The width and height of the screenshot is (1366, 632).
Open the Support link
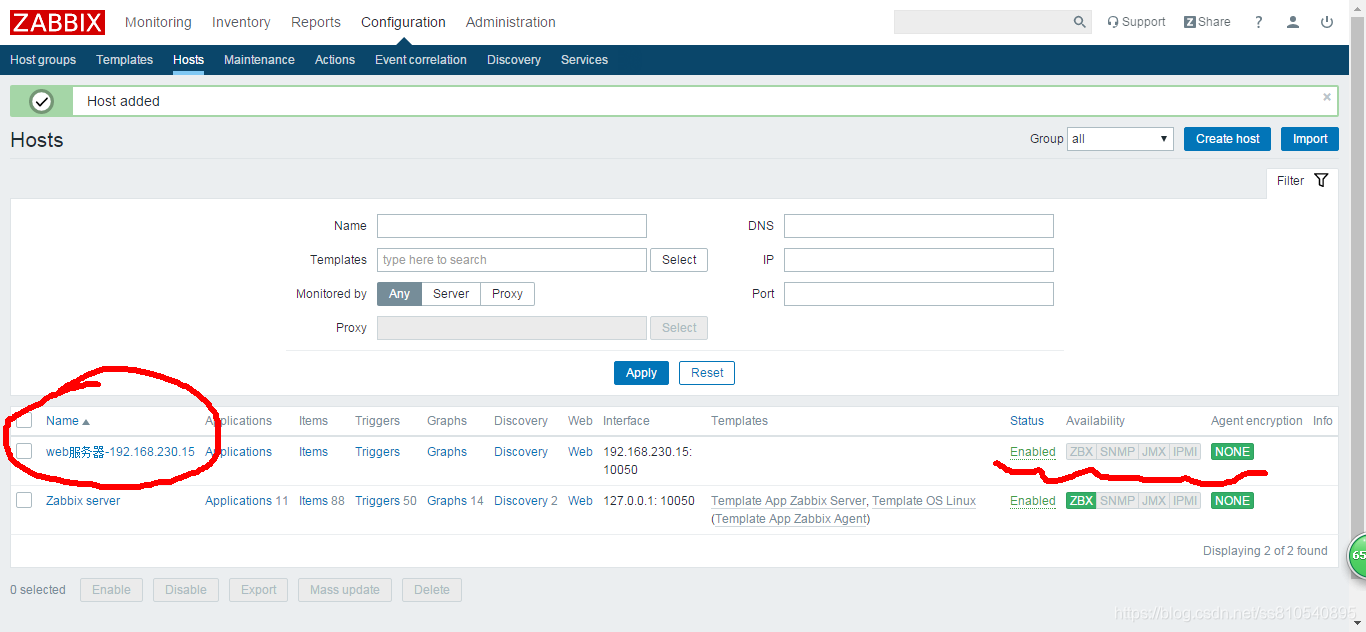pyautogui.click(x=1136, y=22)
